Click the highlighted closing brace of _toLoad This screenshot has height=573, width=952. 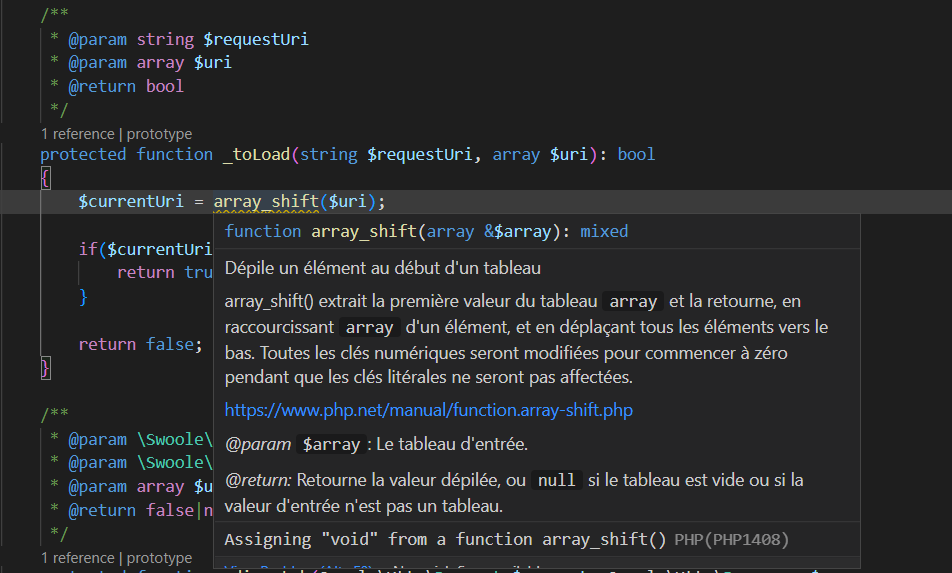point(45,368)
